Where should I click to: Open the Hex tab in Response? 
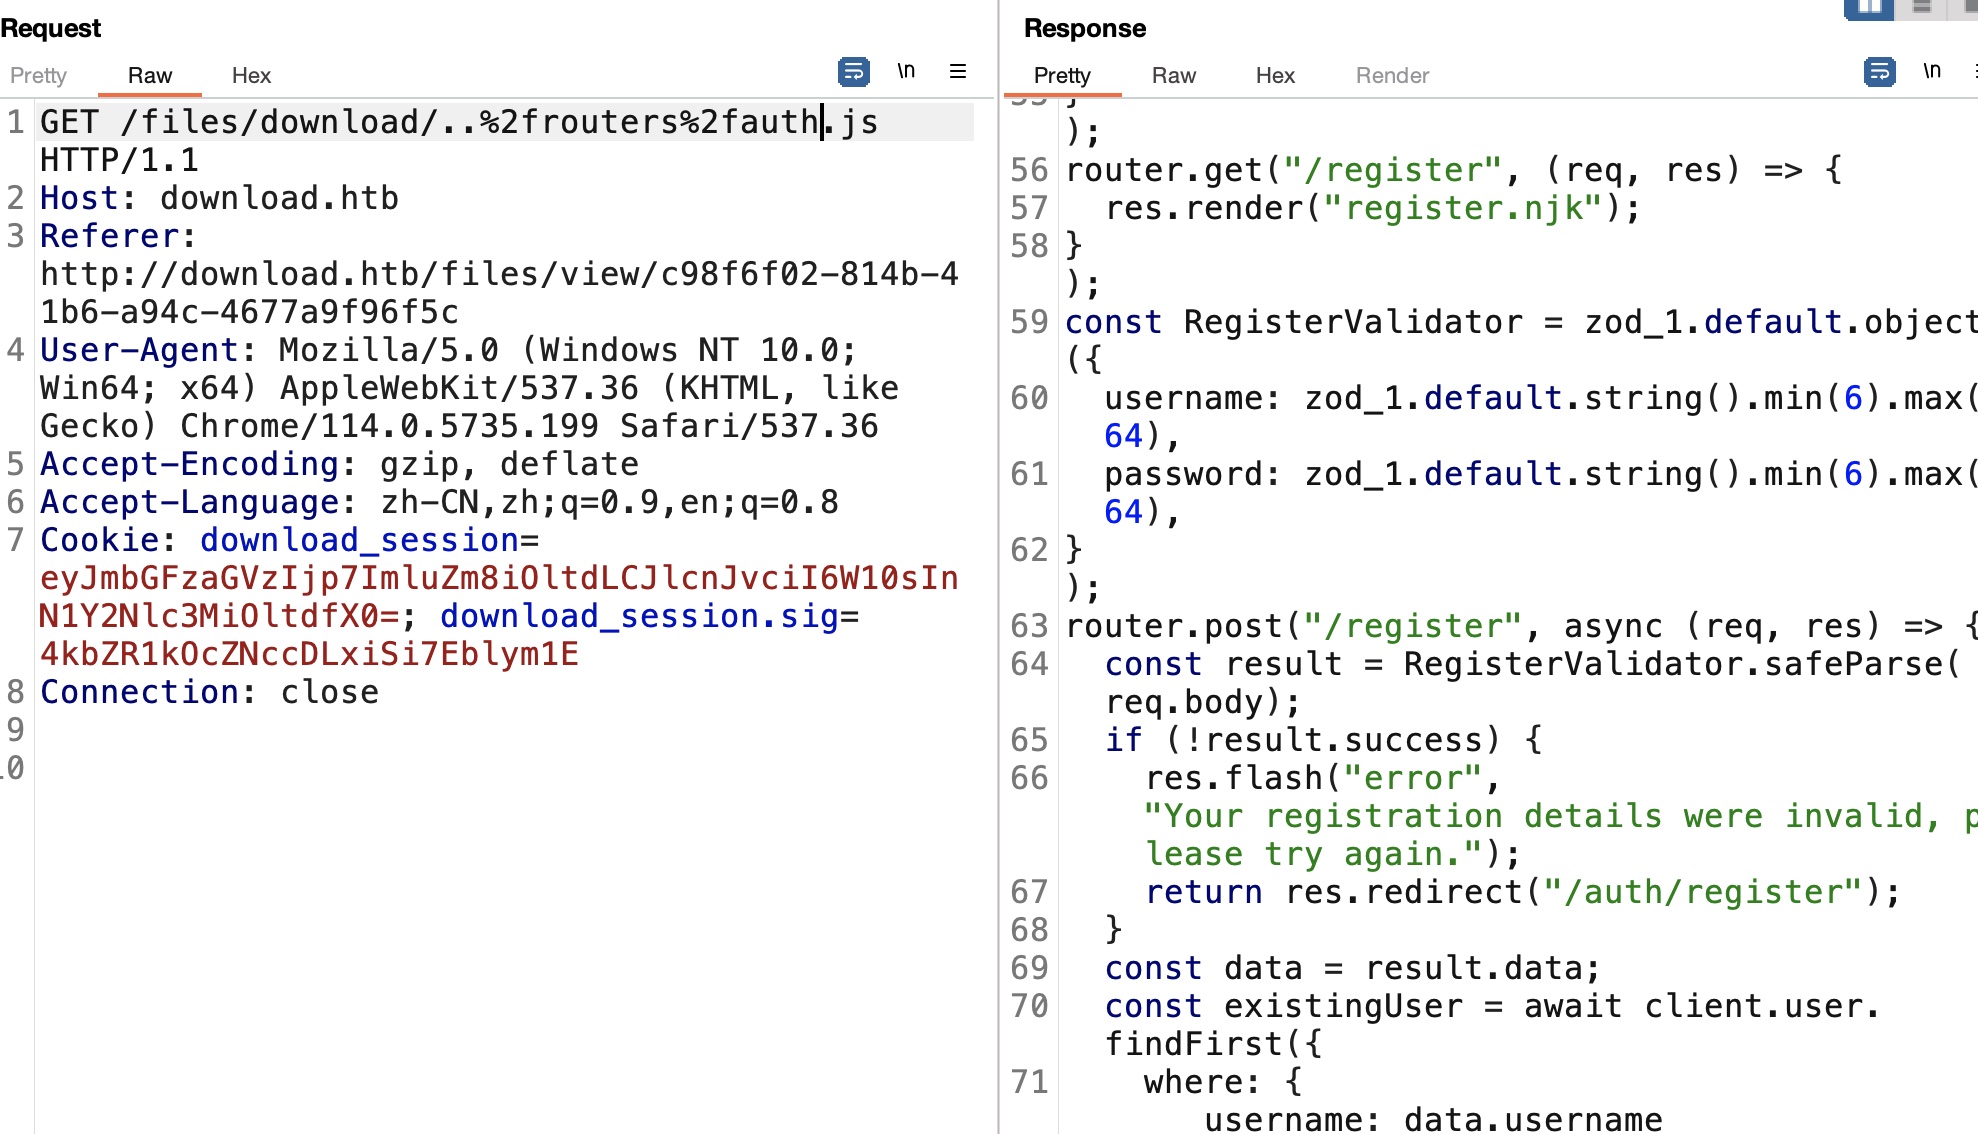(x=1275, y=76)
